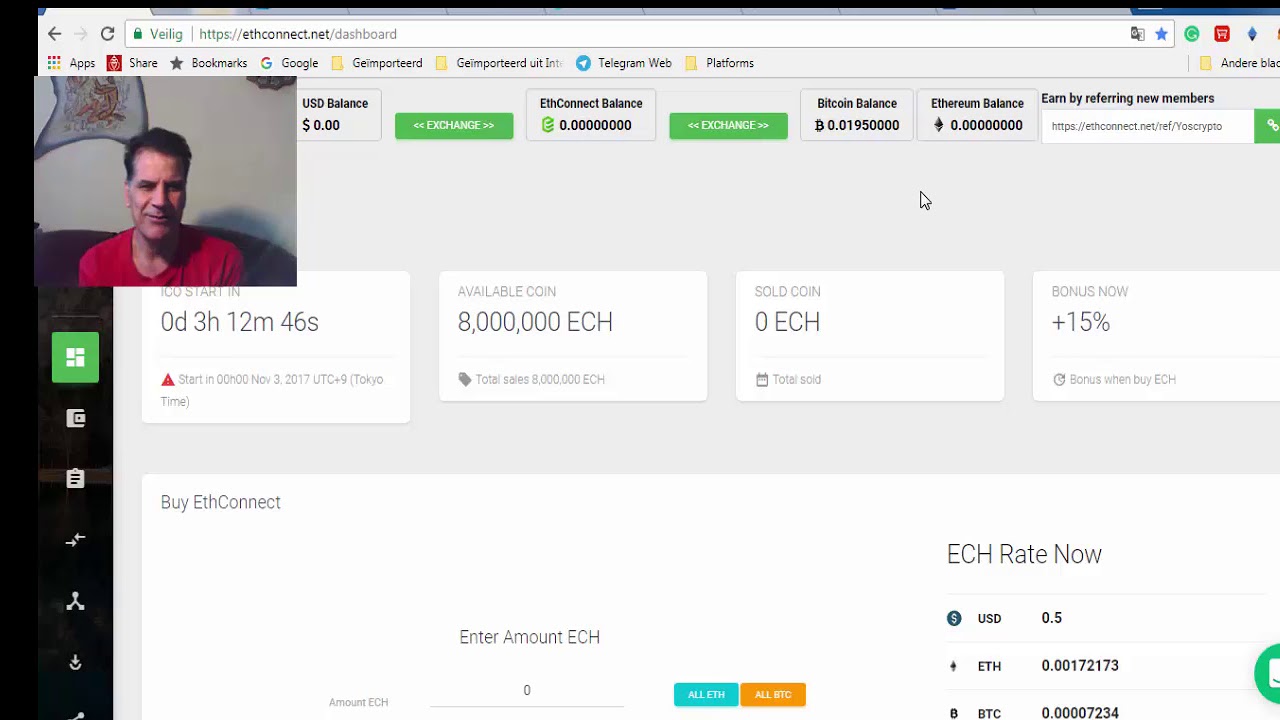
Task: Open the clipboard icon in sidebar
Action: click(75, 478)
